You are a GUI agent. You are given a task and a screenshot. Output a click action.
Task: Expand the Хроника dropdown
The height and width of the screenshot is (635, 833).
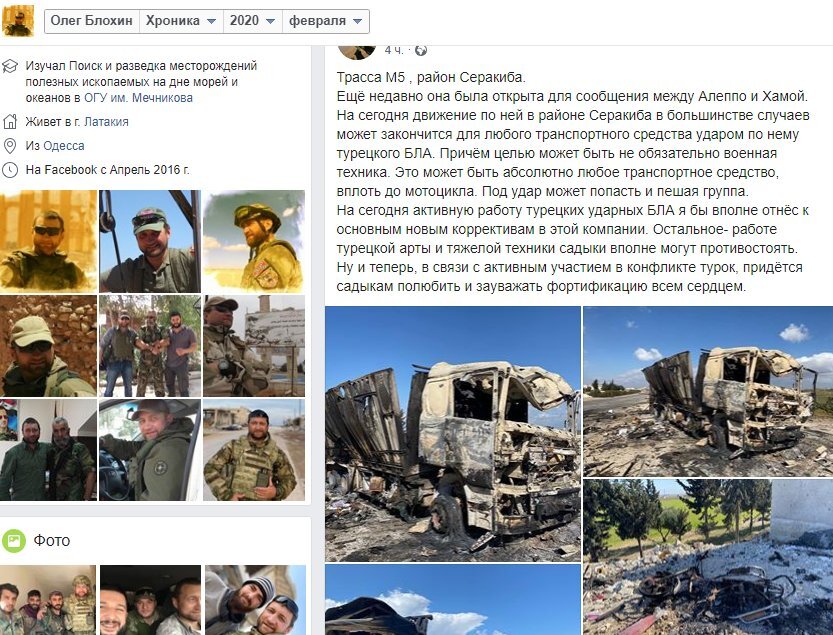click(181, 21)
